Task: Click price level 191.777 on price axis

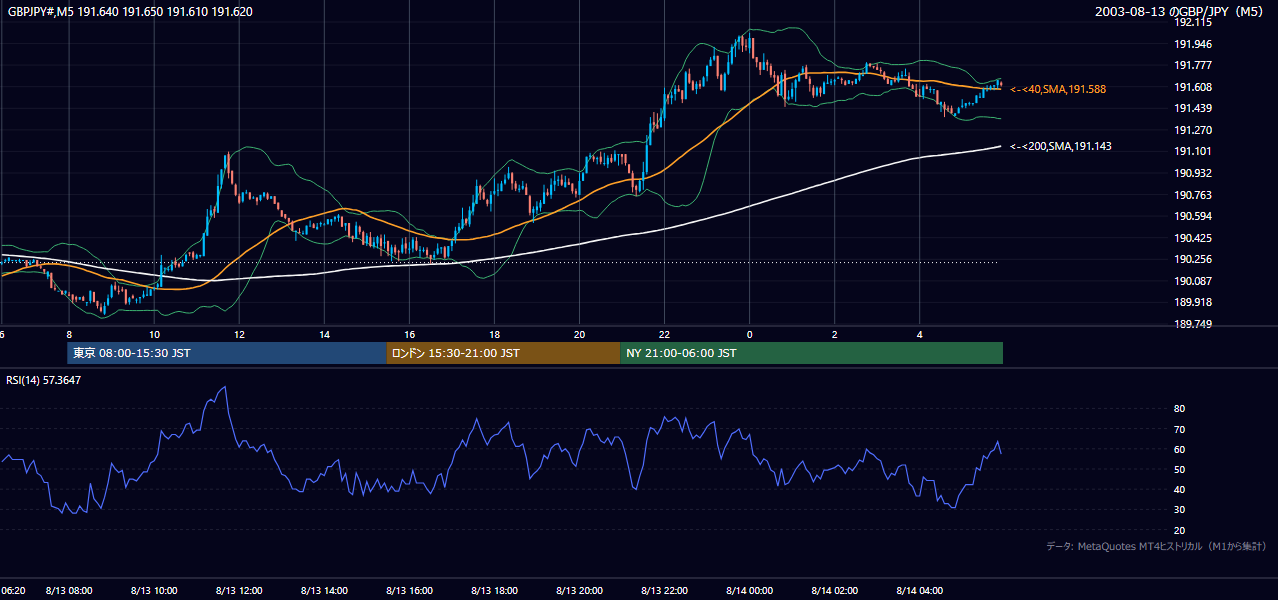Action: coord(1193,65)
